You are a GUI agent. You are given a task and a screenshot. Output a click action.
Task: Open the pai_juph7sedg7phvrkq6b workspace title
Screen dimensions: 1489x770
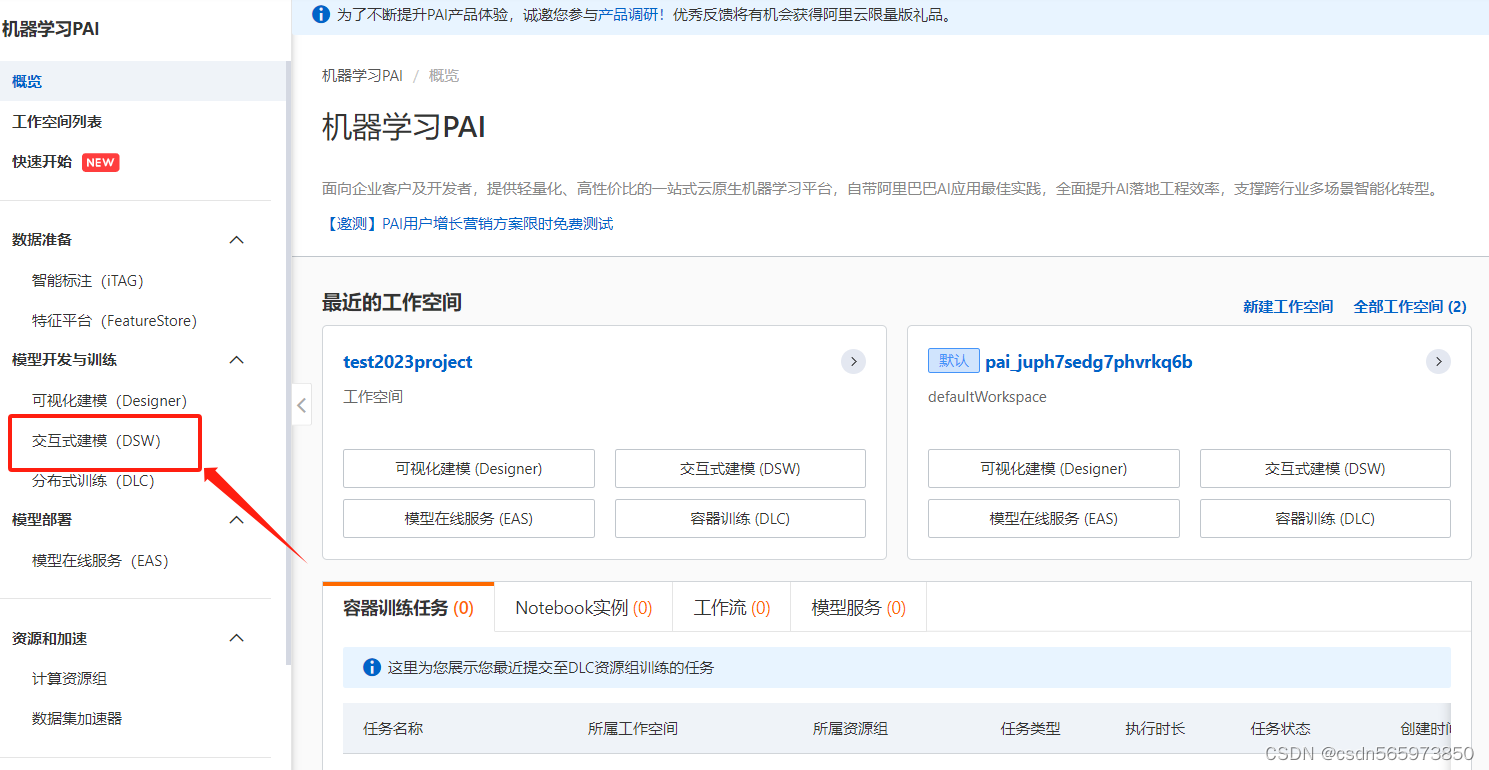1089,362
